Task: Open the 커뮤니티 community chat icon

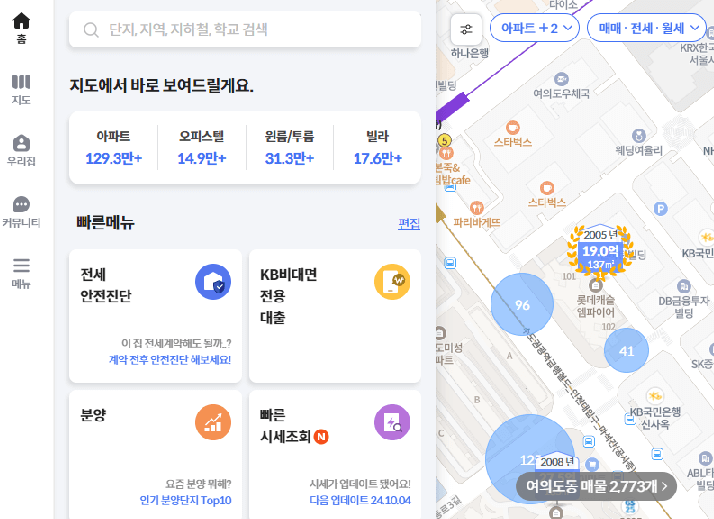Action: pyautogui.click(x=21, y=204)
